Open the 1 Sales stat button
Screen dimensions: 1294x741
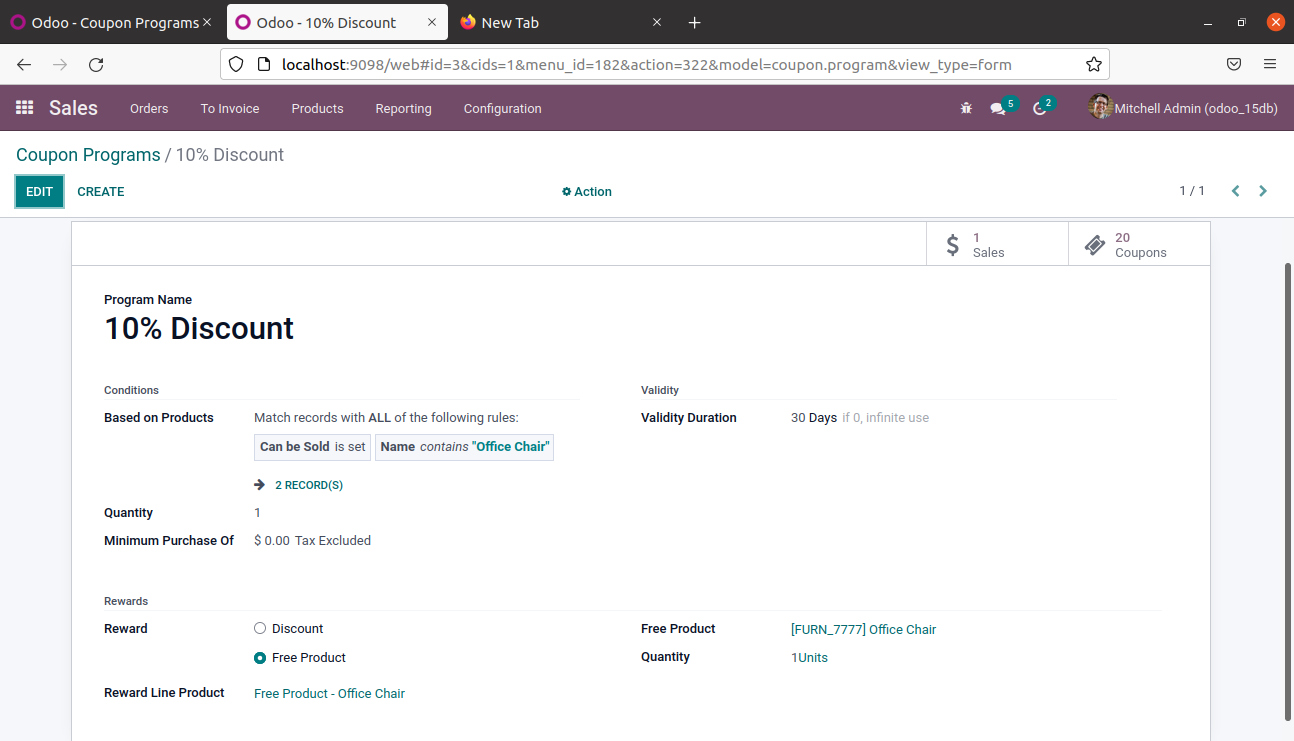tap(997, 244)
